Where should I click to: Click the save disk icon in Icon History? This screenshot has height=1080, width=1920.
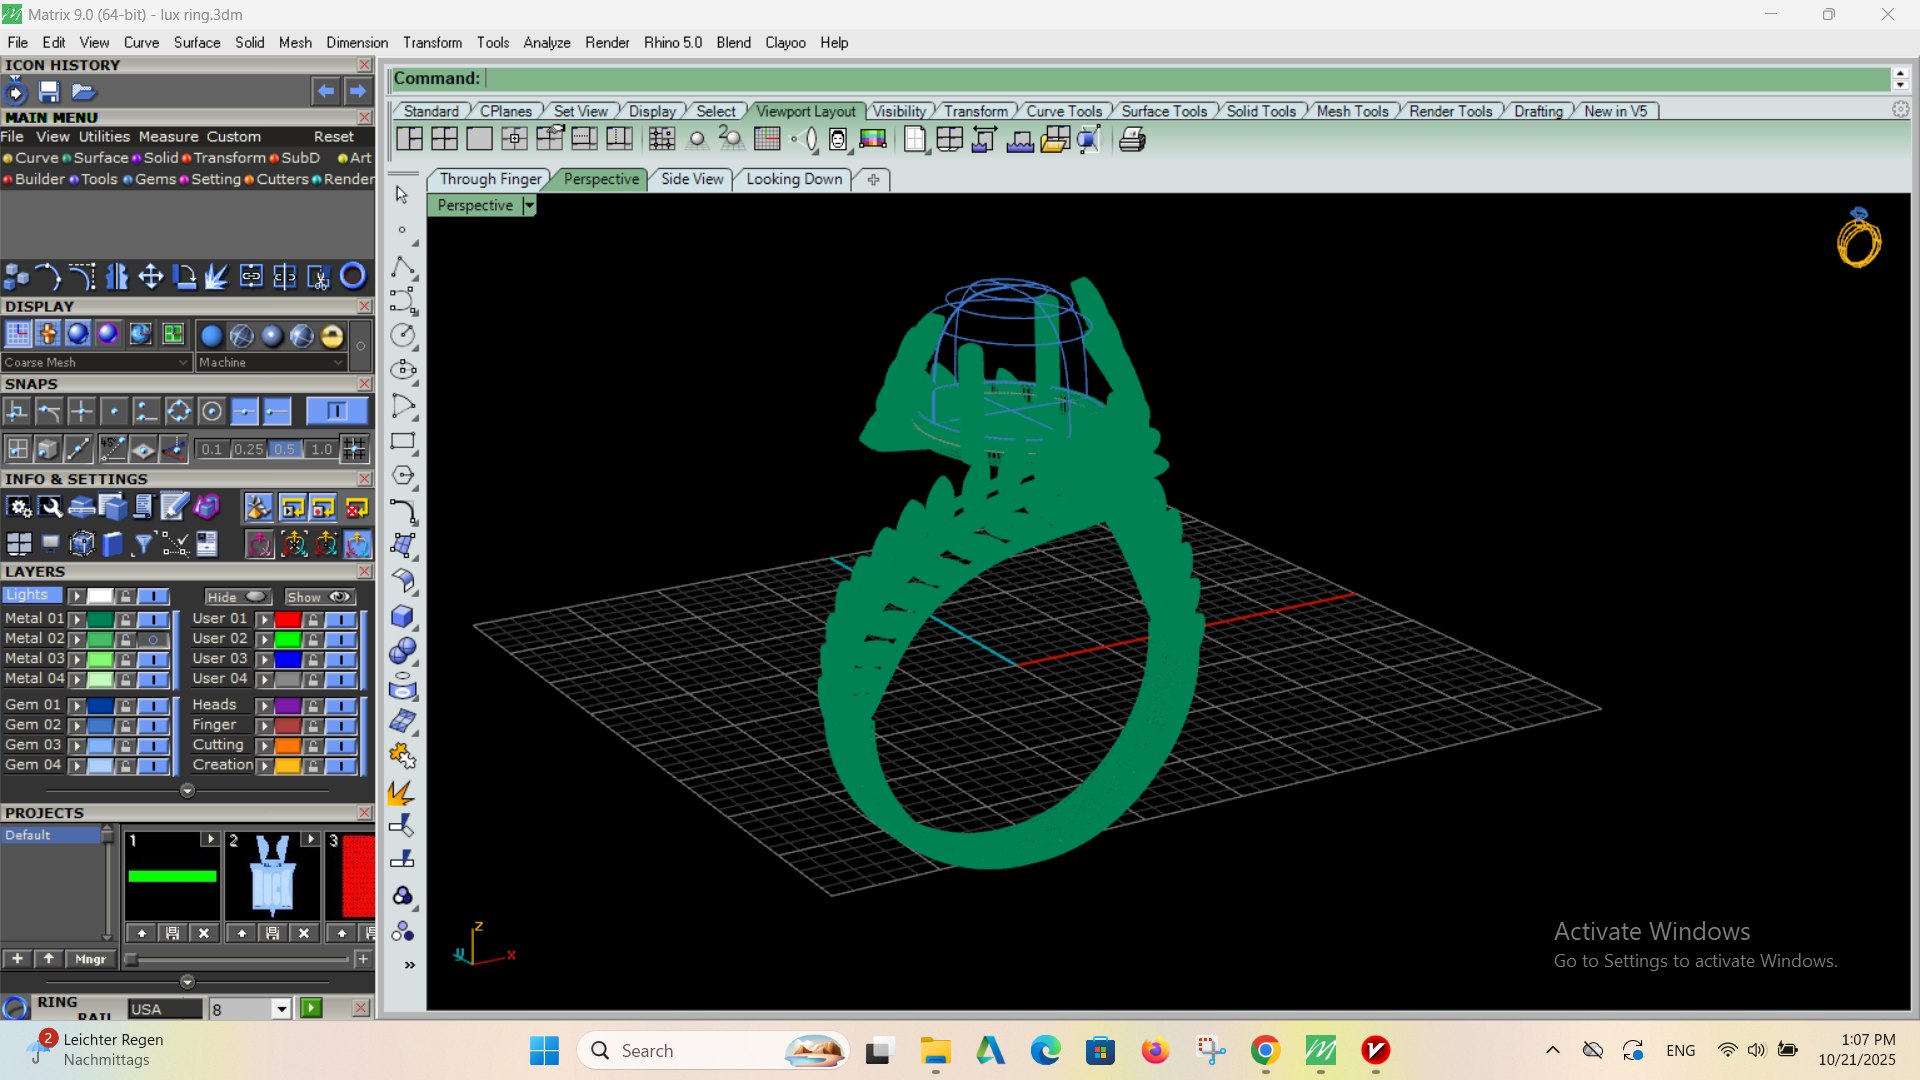[48, 92]
